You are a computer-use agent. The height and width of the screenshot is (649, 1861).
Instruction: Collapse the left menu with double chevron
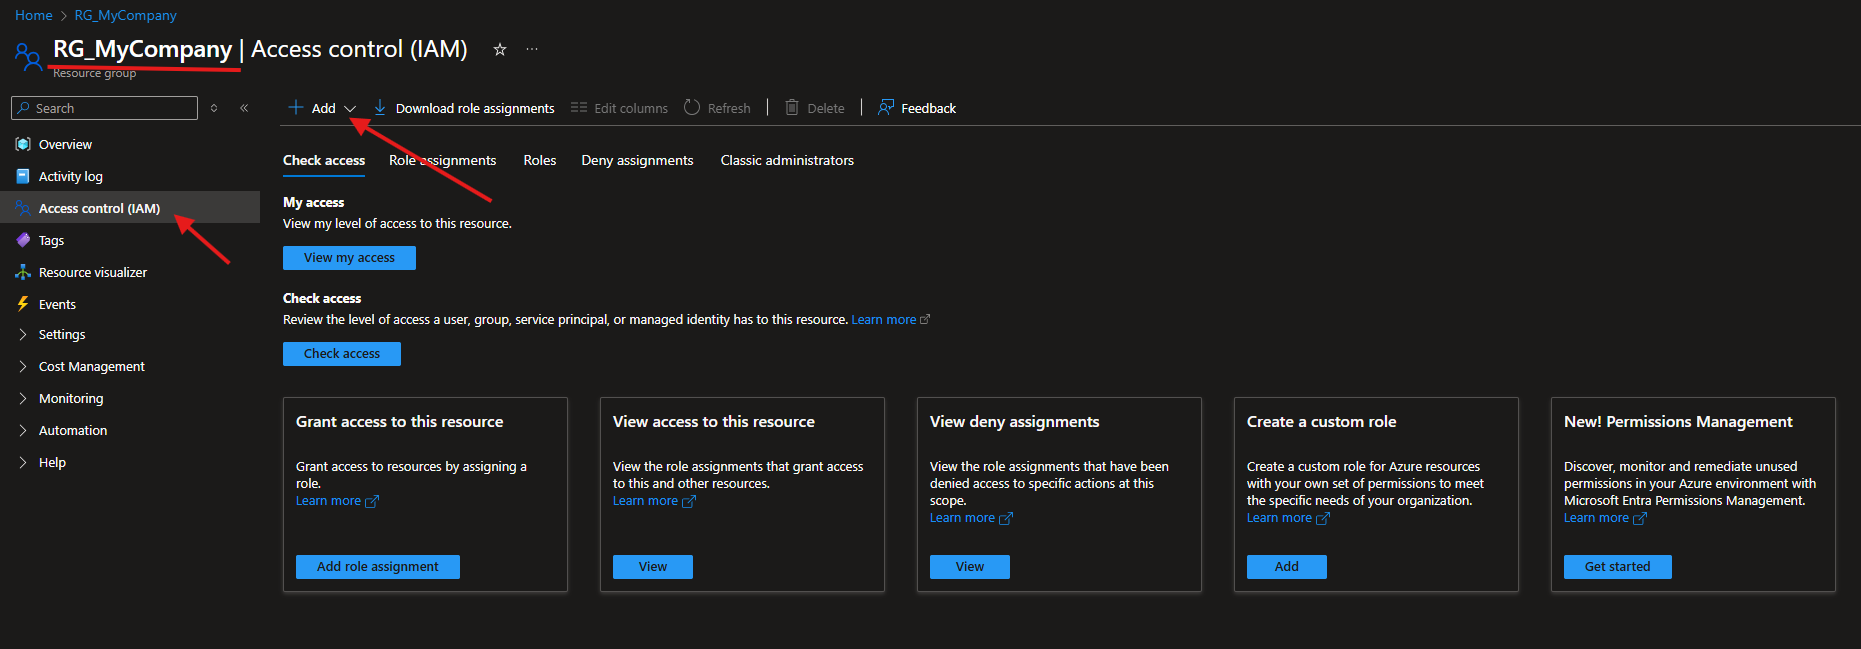[244, 108]
